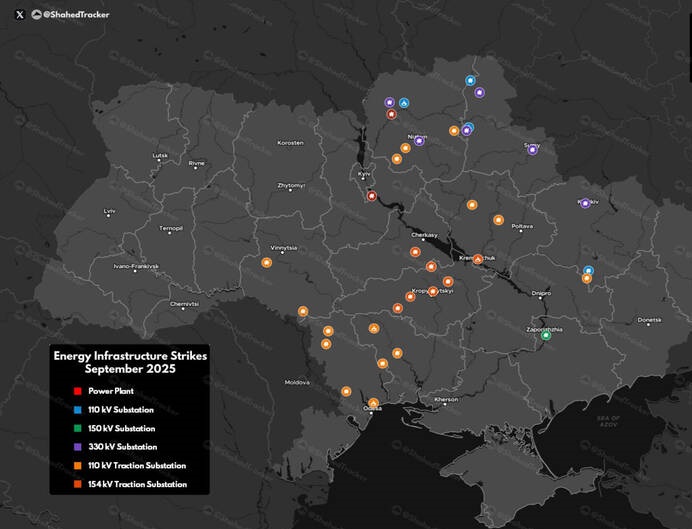
Task: Click the green 150 kV Substation swatch
Action: pyautogui.click(x=76, y=428)
